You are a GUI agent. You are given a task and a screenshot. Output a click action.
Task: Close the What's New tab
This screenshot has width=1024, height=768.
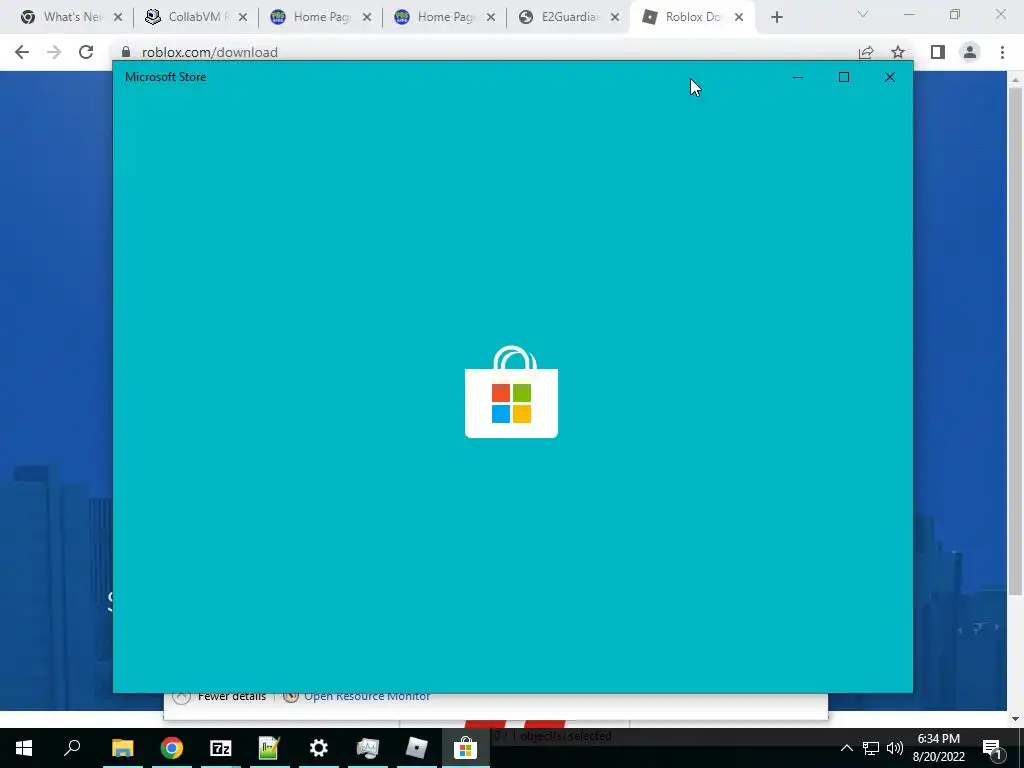(x=118, y=18)
